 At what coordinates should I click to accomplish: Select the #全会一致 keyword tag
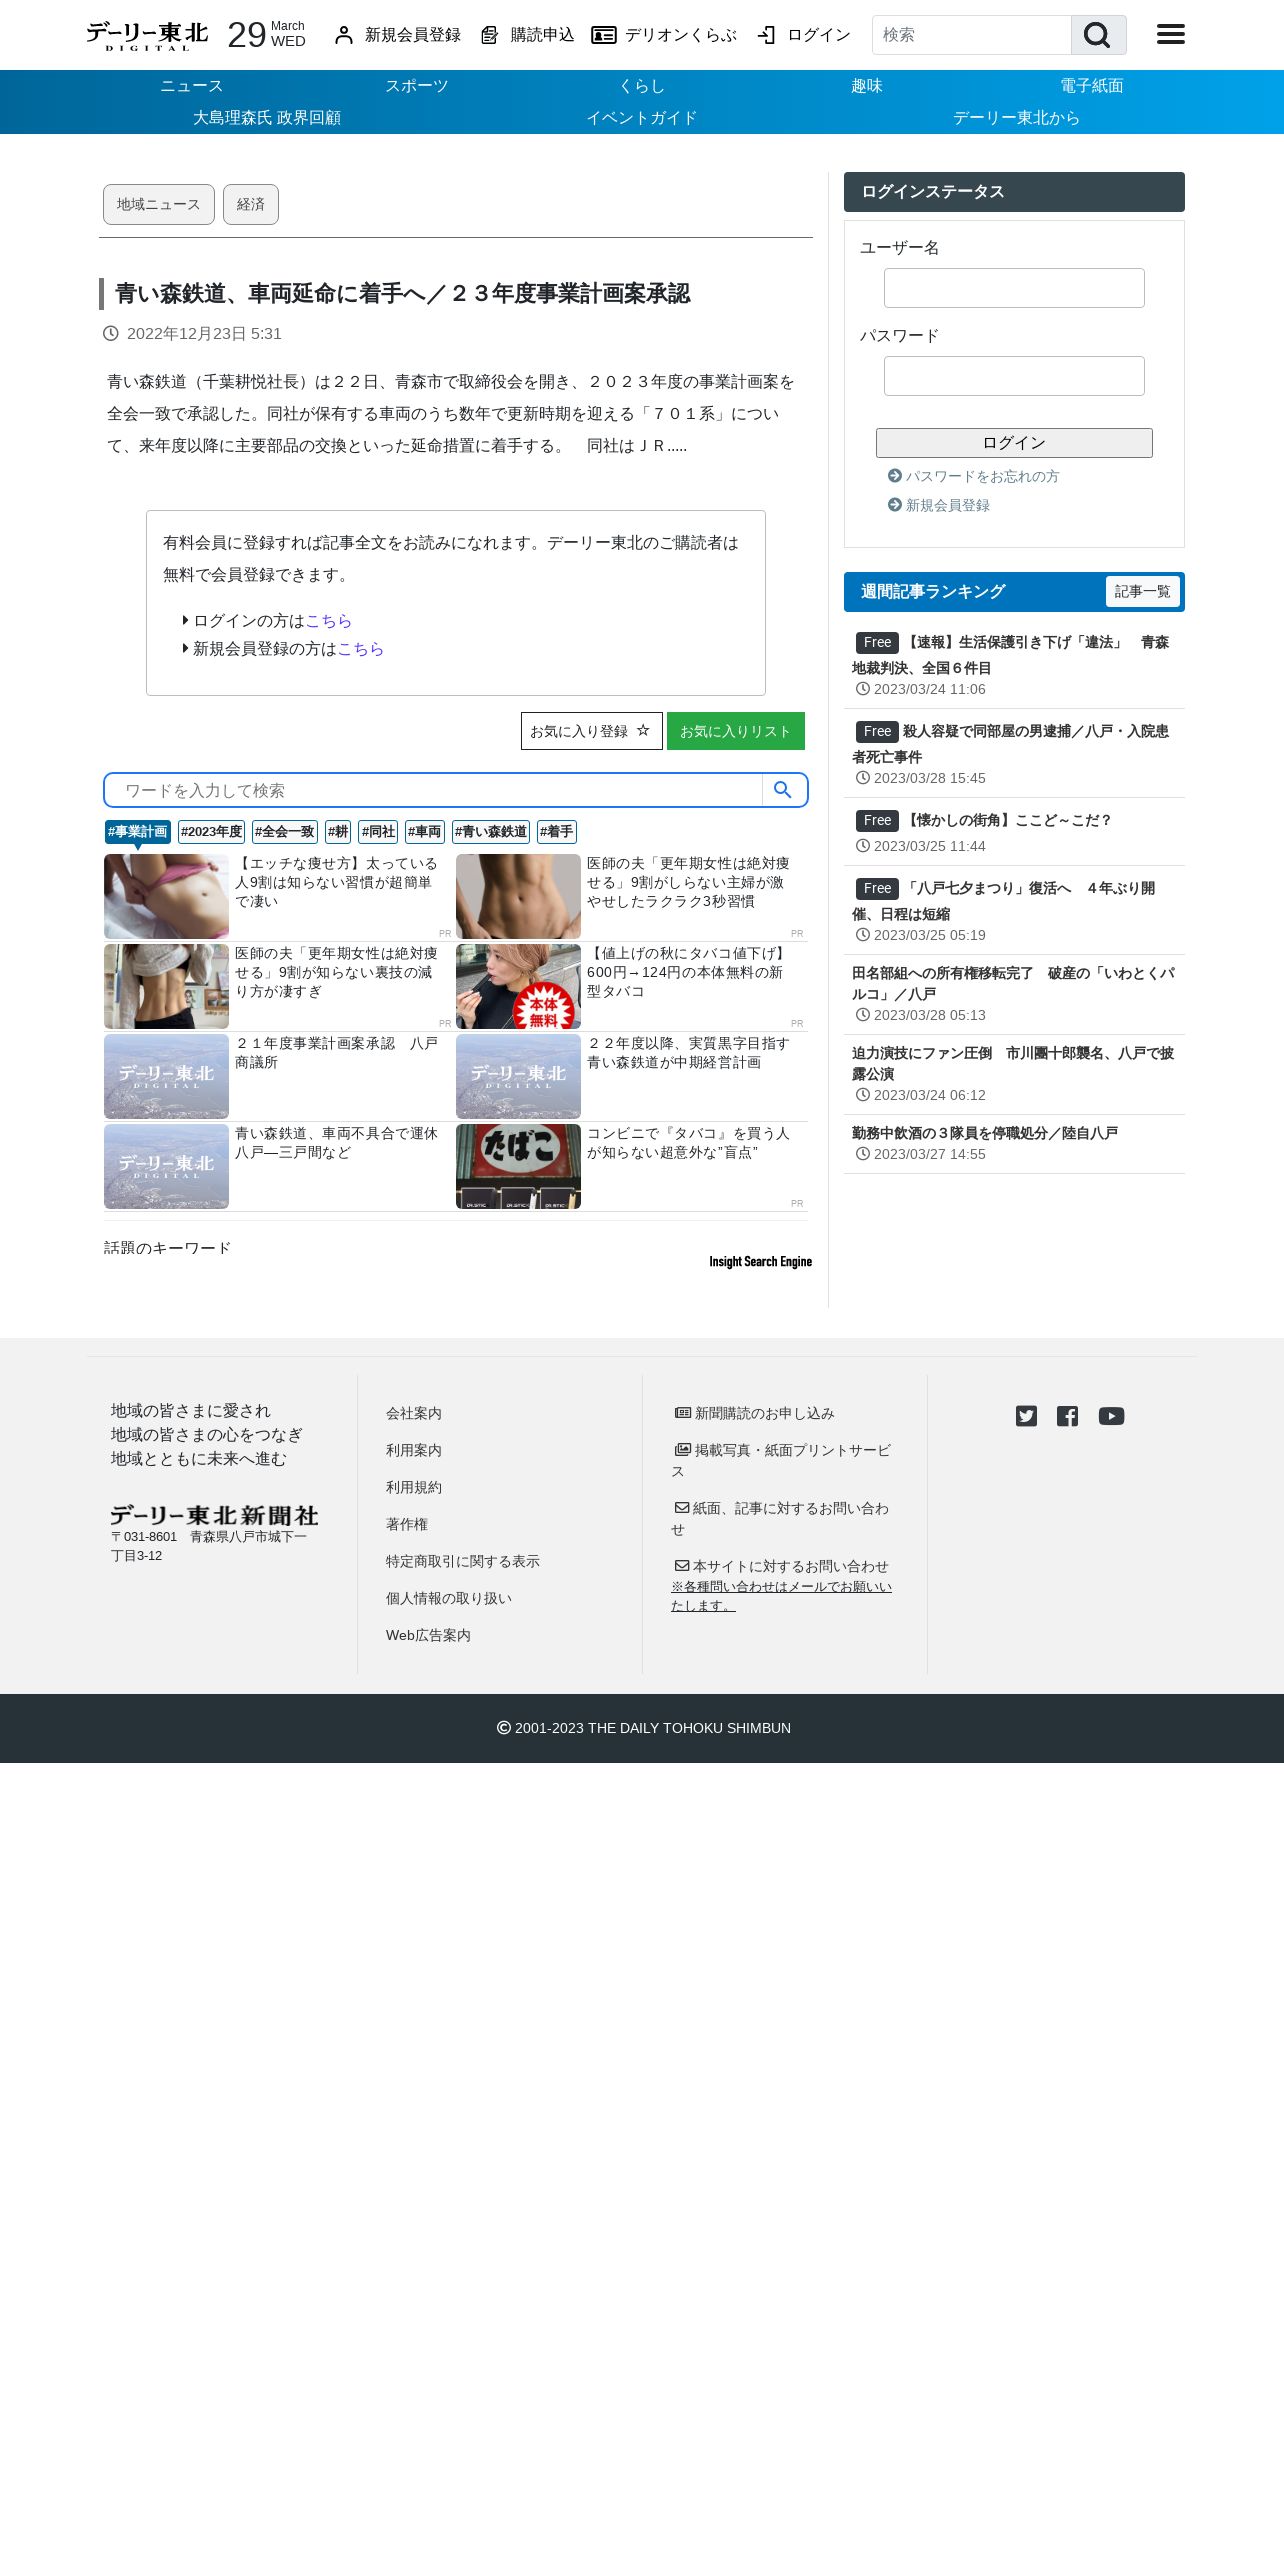click(x=285, y=832)
